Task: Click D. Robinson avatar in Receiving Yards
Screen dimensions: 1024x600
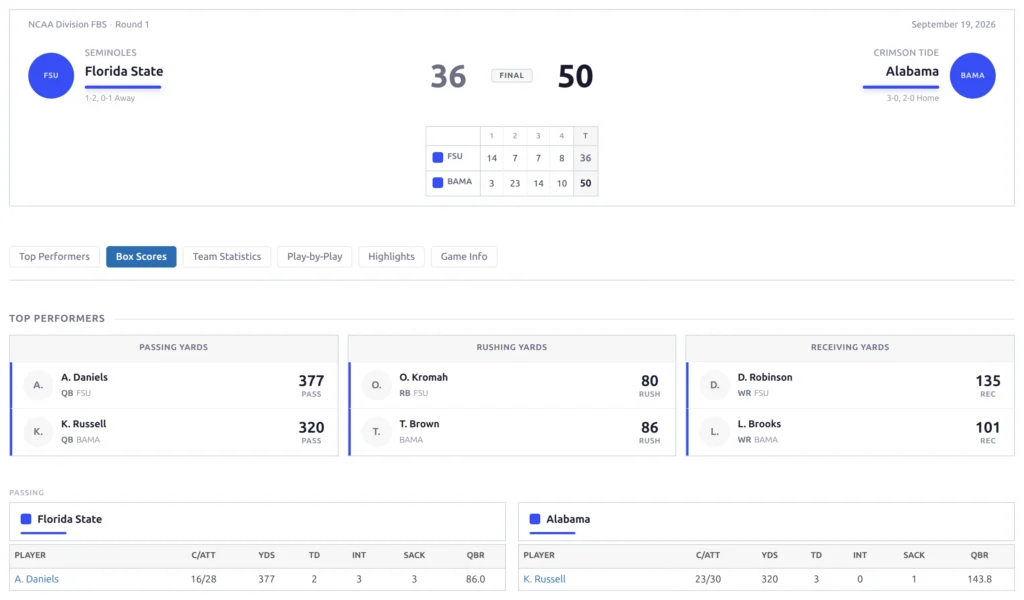Action: coord(714,385)
